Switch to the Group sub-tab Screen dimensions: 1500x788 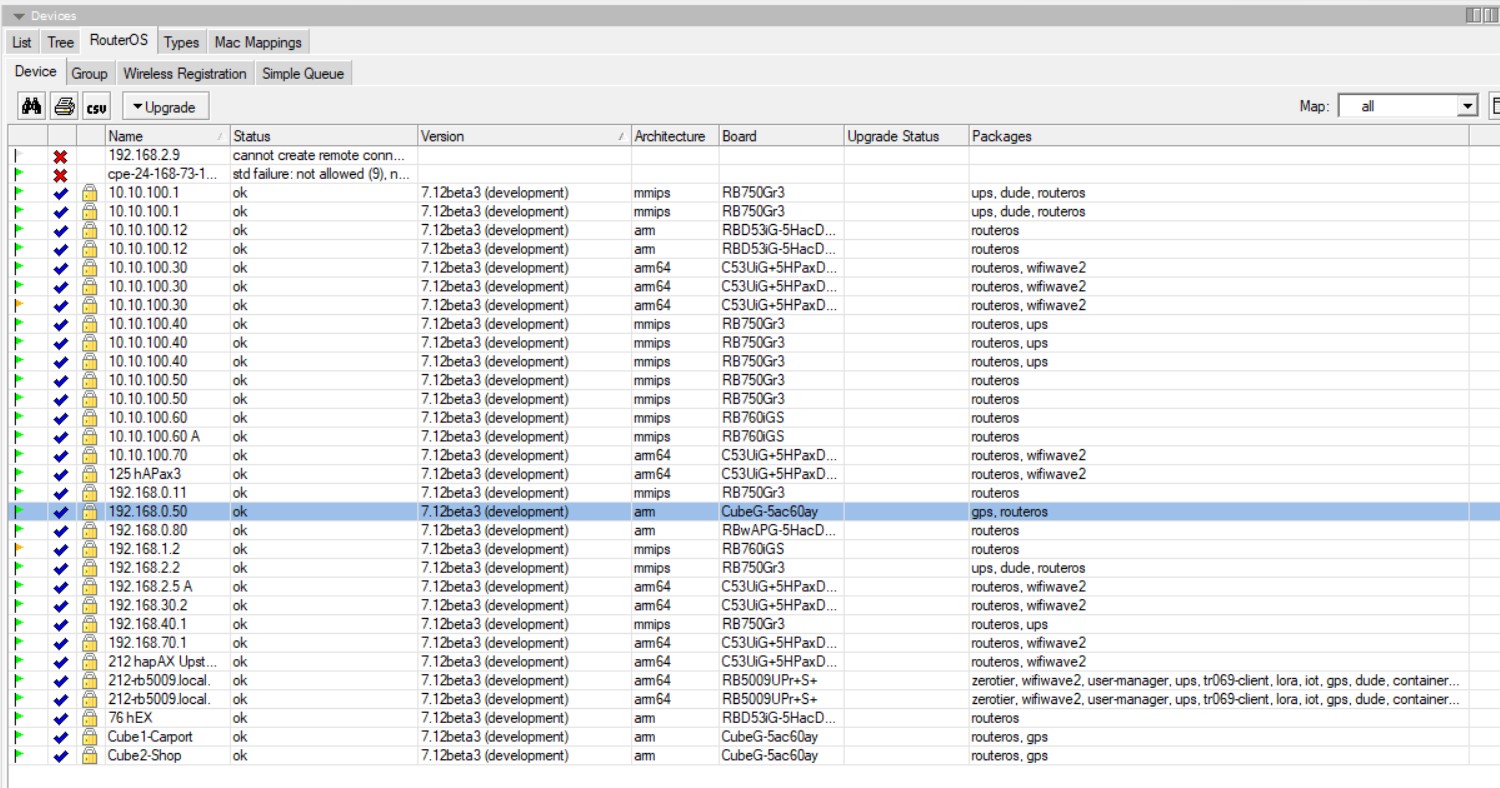[89, 73]
